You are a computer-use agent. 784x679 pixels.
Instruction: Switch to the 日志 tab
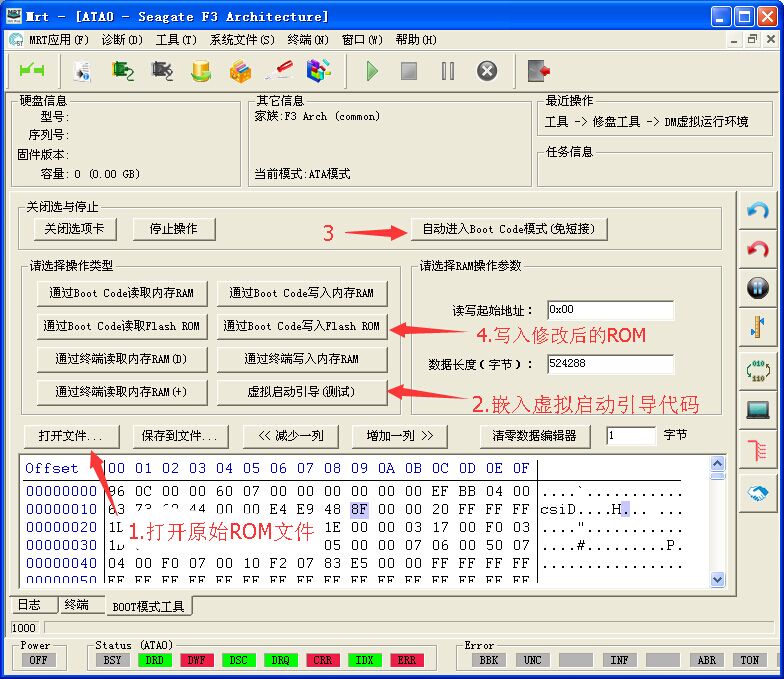pos(30,605)
